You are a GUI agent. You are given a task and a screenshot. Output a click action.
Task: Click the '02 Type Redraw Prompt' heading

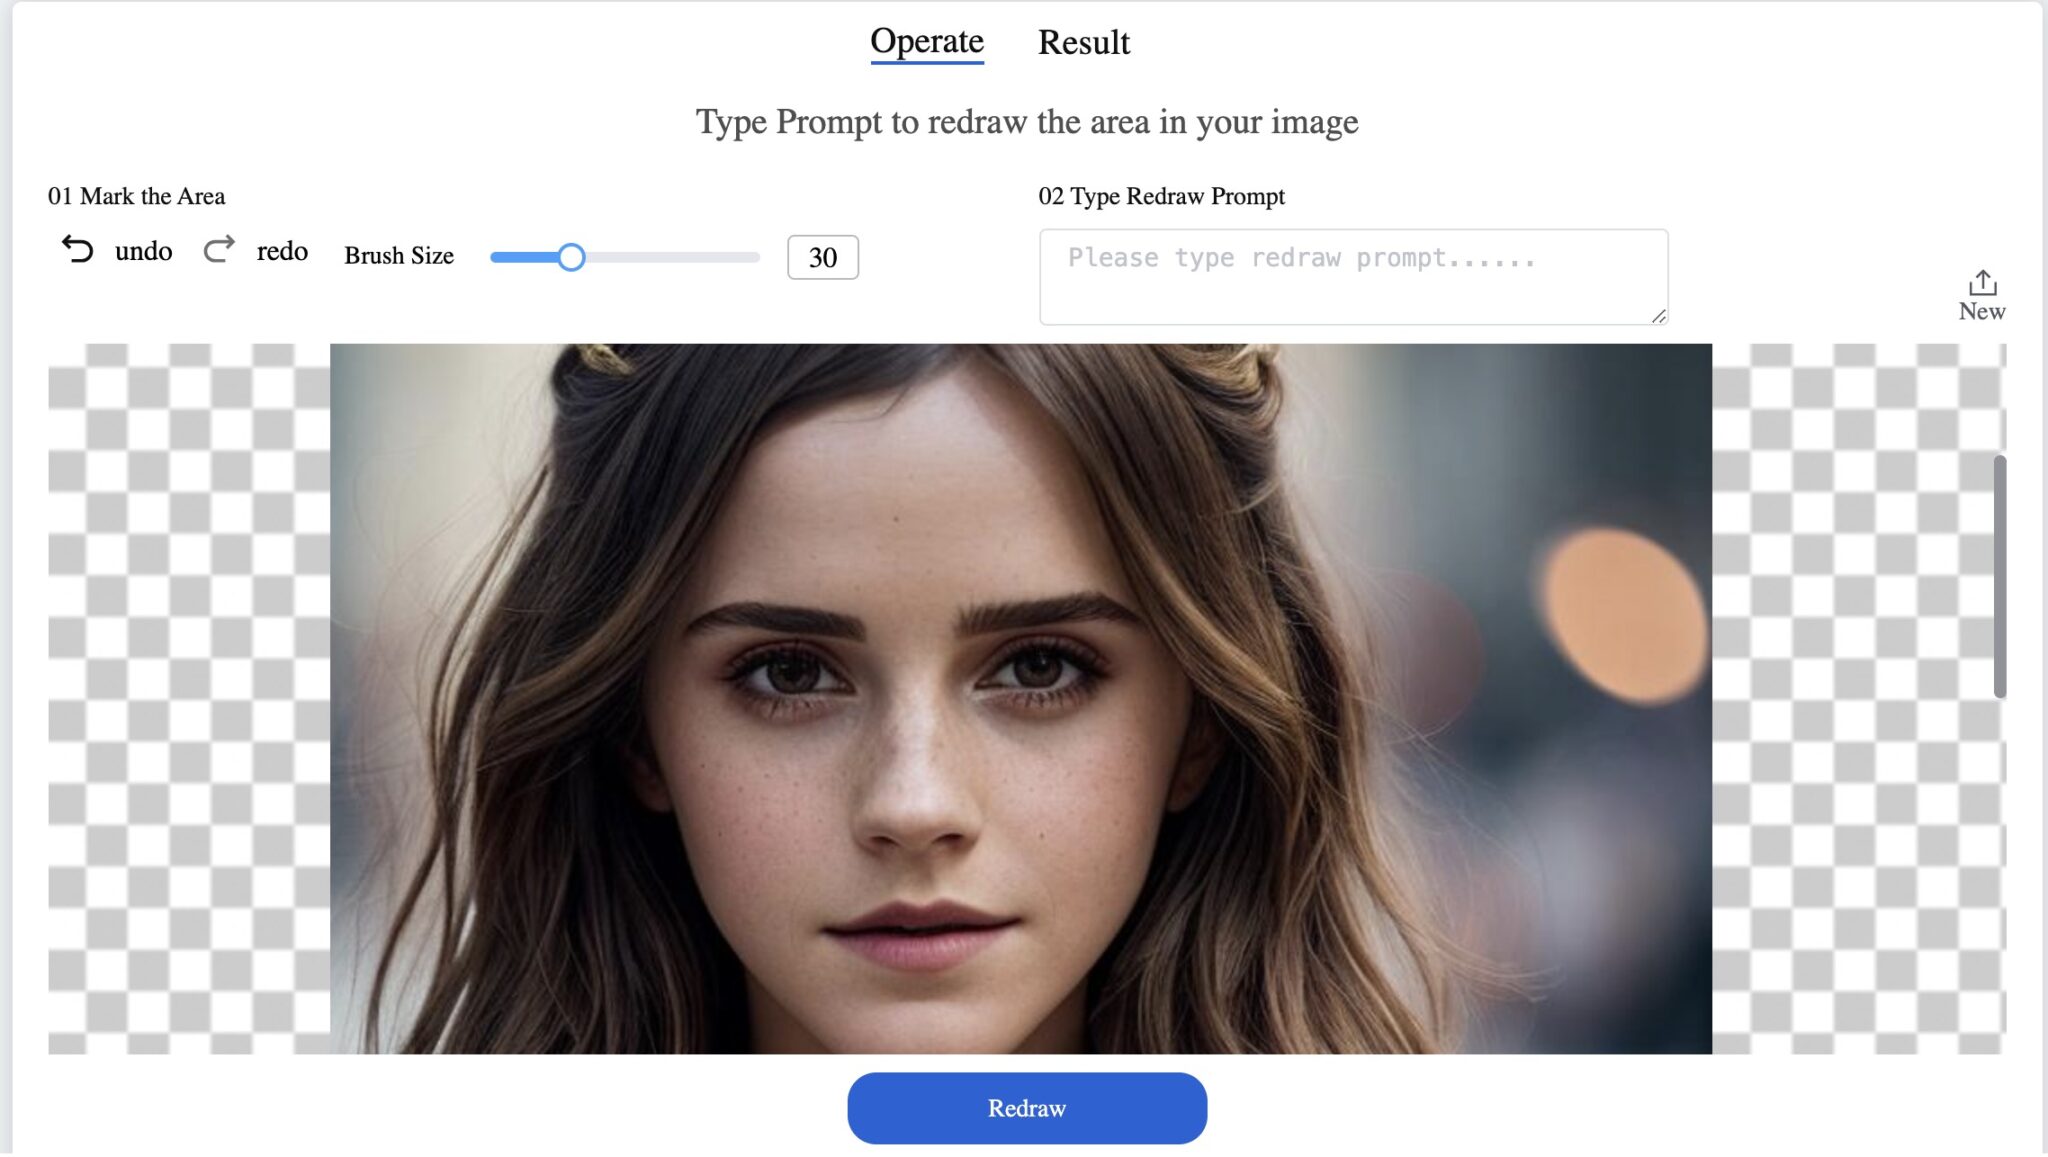pyautogui.click(x=1161, y=196)
